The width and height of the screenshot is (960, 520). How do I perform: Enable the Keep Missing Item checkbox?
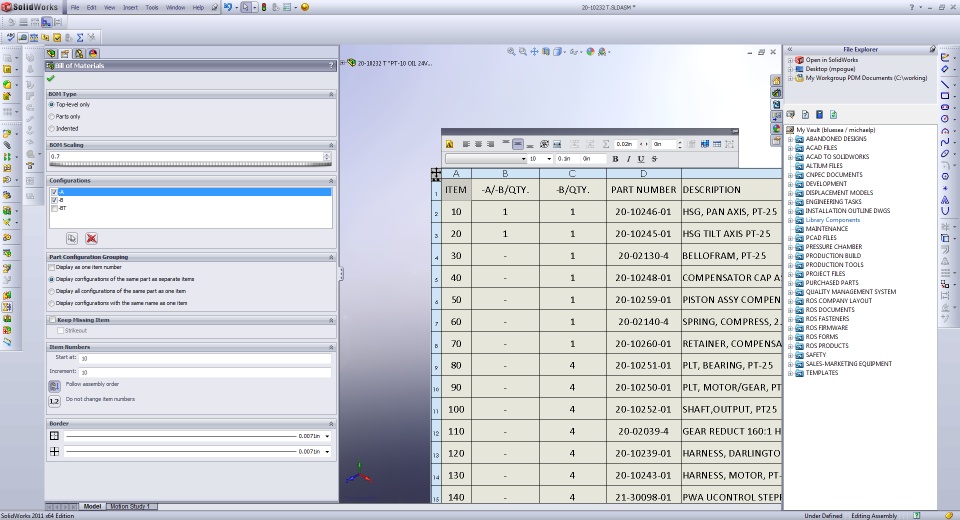click(x=53, y=320)
